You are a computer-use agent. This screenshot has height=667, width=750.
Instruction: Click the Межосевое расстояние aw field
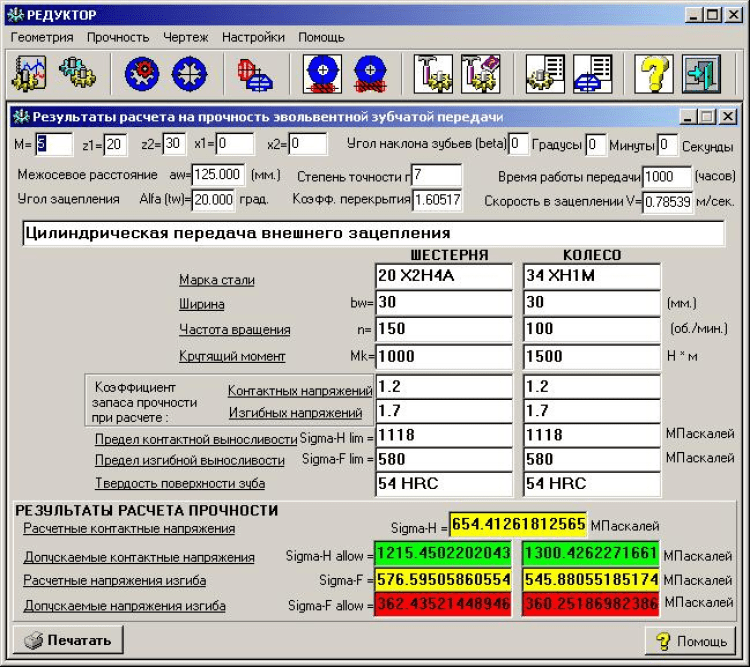(218, 175)
